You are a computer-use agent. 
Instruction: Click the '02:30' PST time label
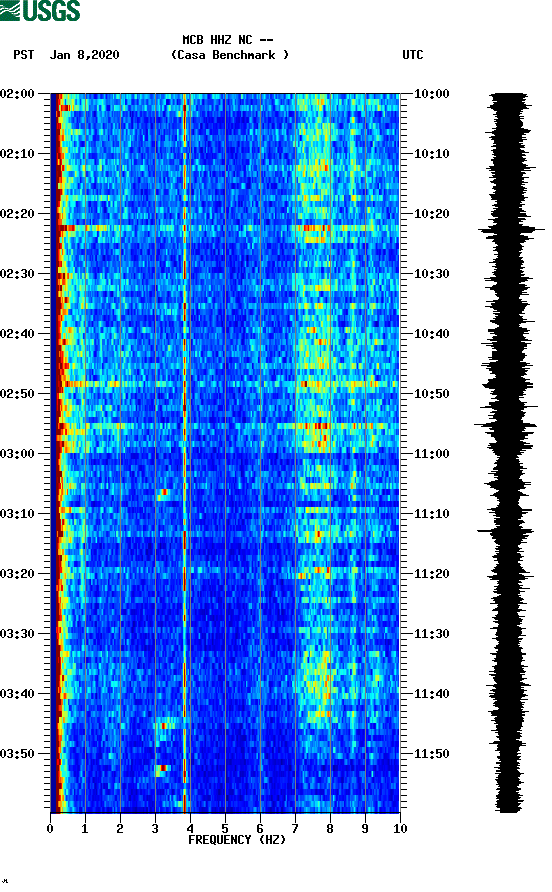[x=18, y=274]
